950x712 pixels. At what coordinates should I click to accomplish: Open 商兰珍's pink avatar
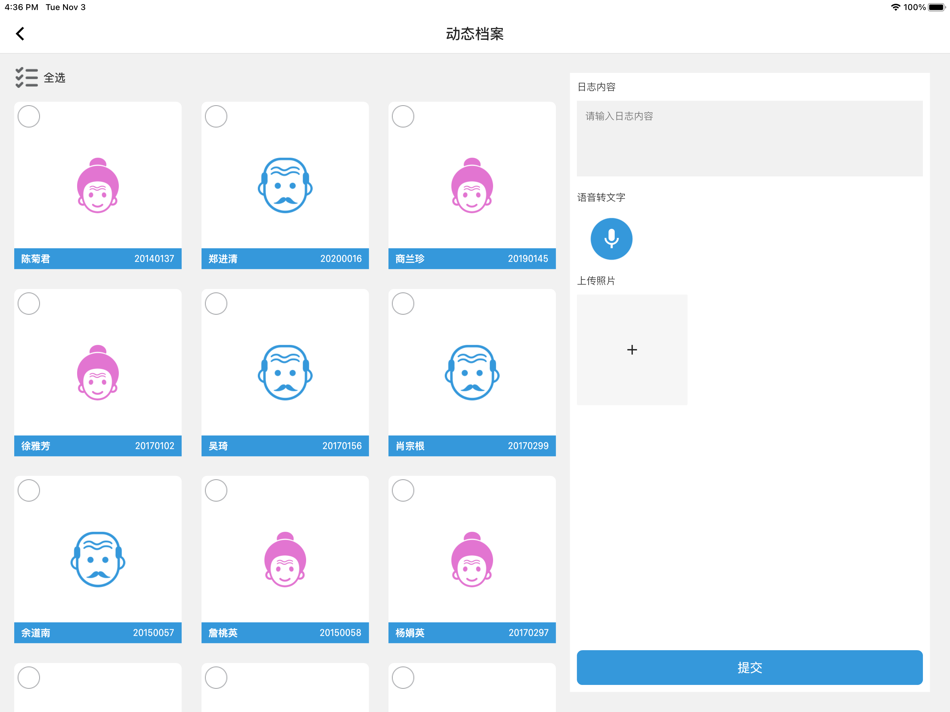point(472,185)
